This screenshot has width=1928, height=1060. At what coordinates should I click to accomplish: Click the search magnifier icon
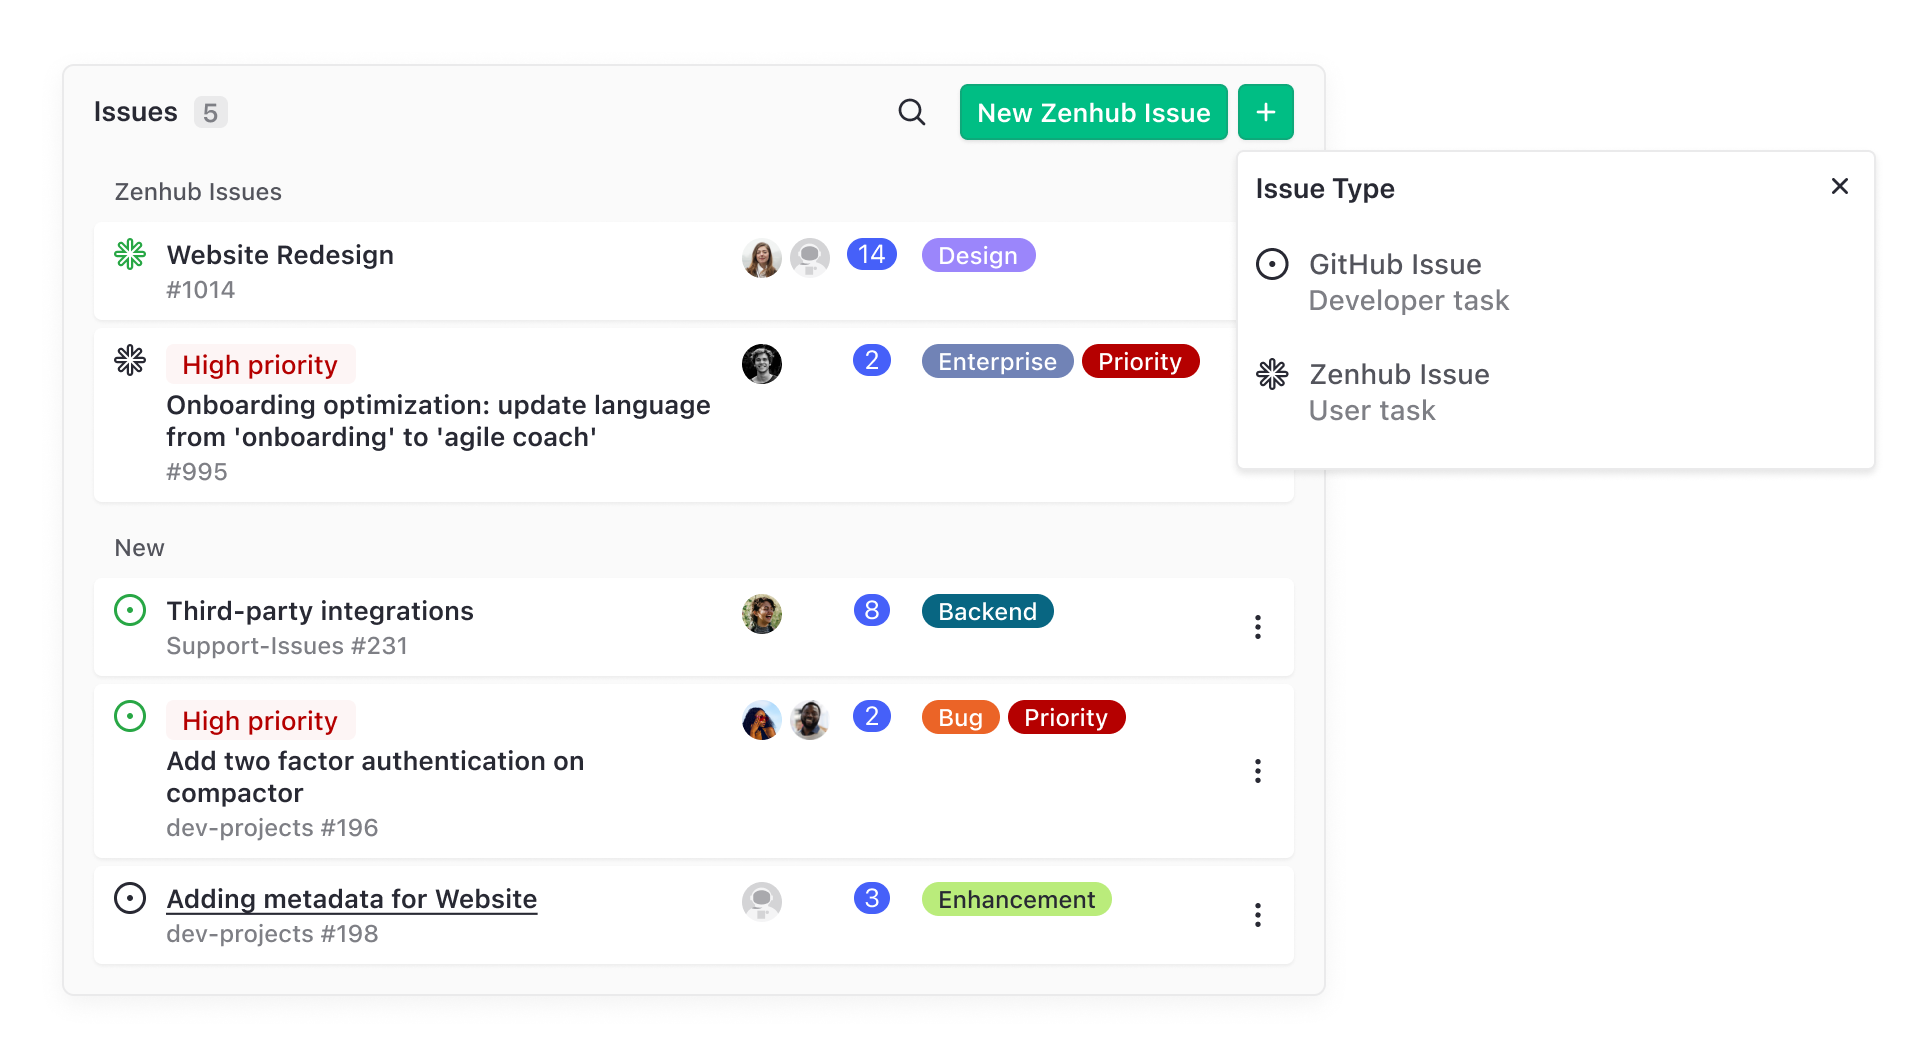pyautogui.click(x=911, y=112)
